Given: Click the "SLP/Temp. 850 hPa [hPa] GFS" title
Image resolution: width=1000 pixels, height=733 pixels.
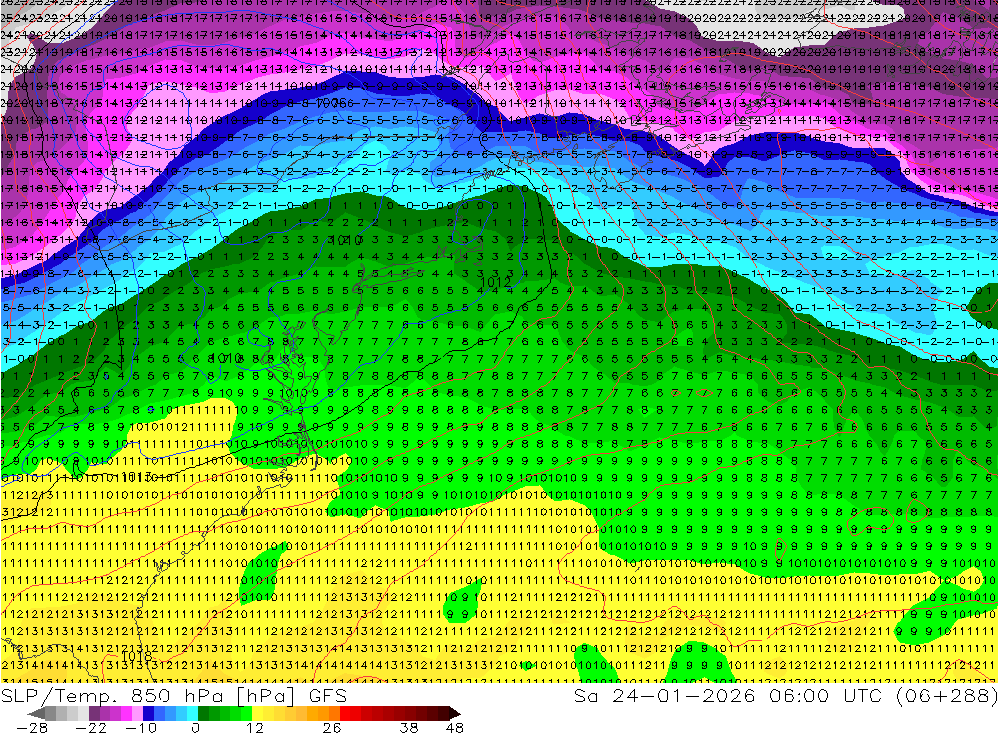Looking at the screenshot, I should point(173,695).
